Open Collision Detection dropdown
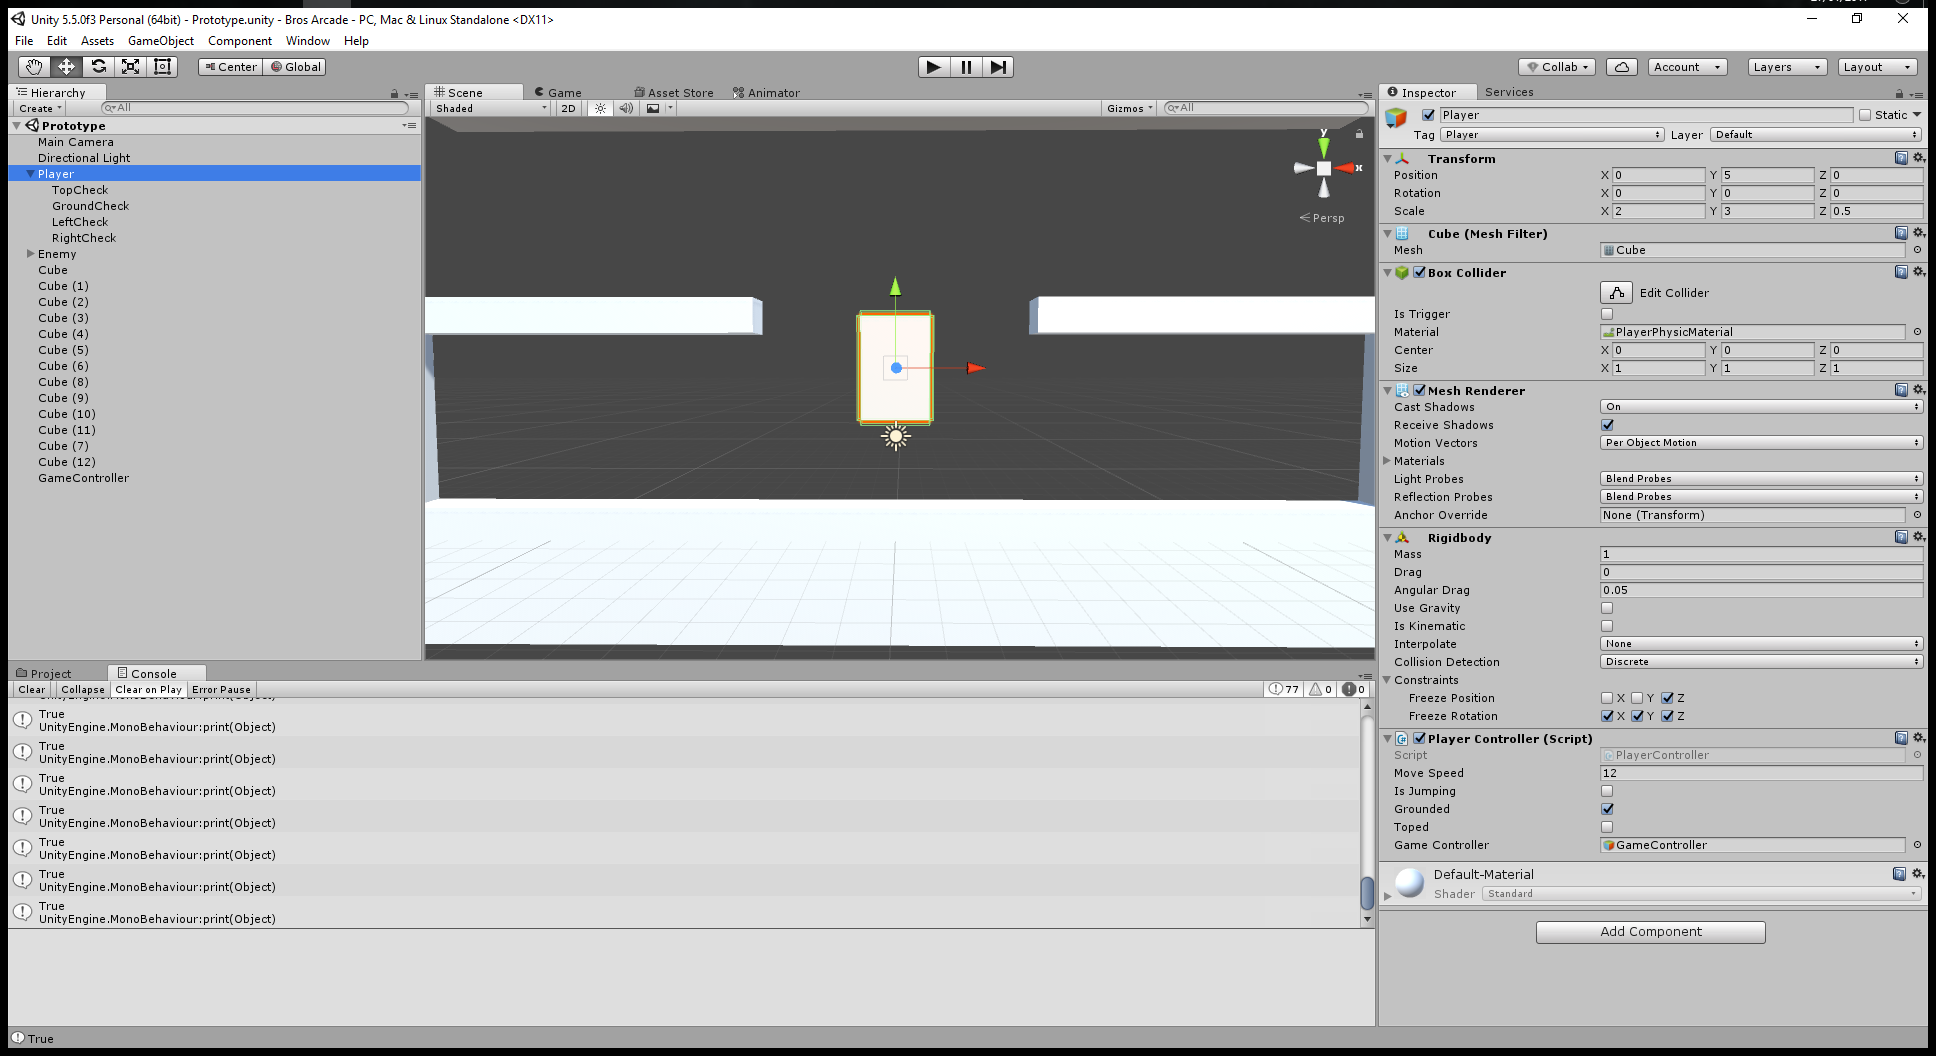This screenshot has width=1936, height=1056. (1761, 662)
